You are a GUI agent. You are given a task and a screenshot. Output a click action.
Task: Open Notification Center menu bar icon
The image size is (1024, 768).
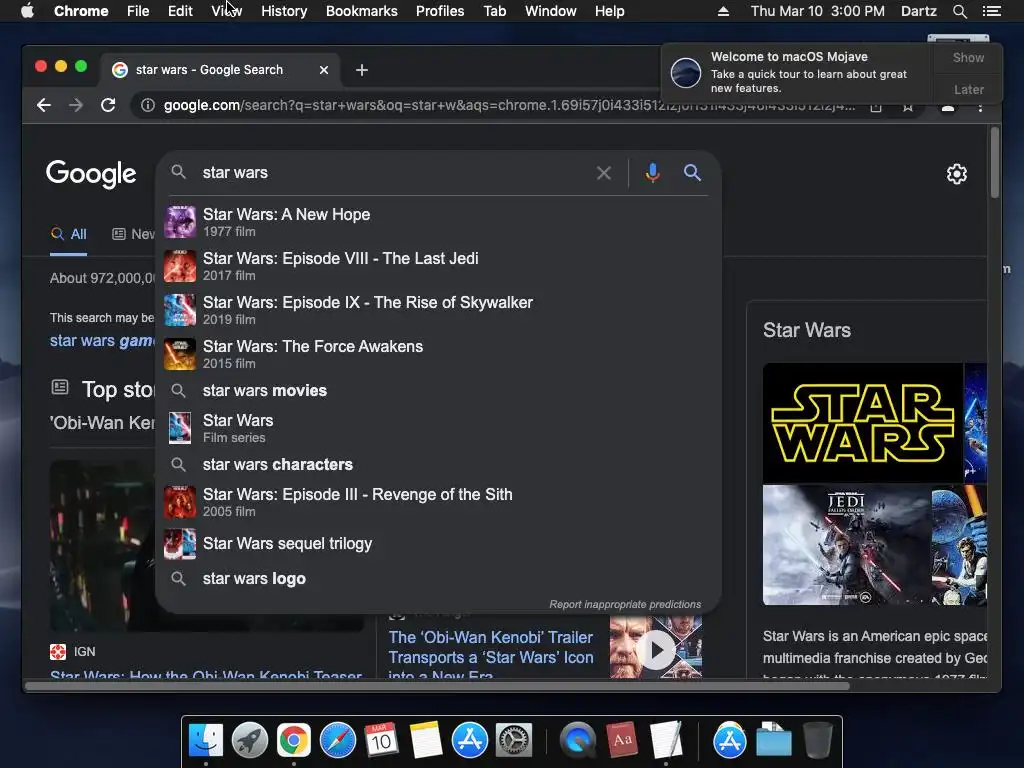[x=991, y=11]
